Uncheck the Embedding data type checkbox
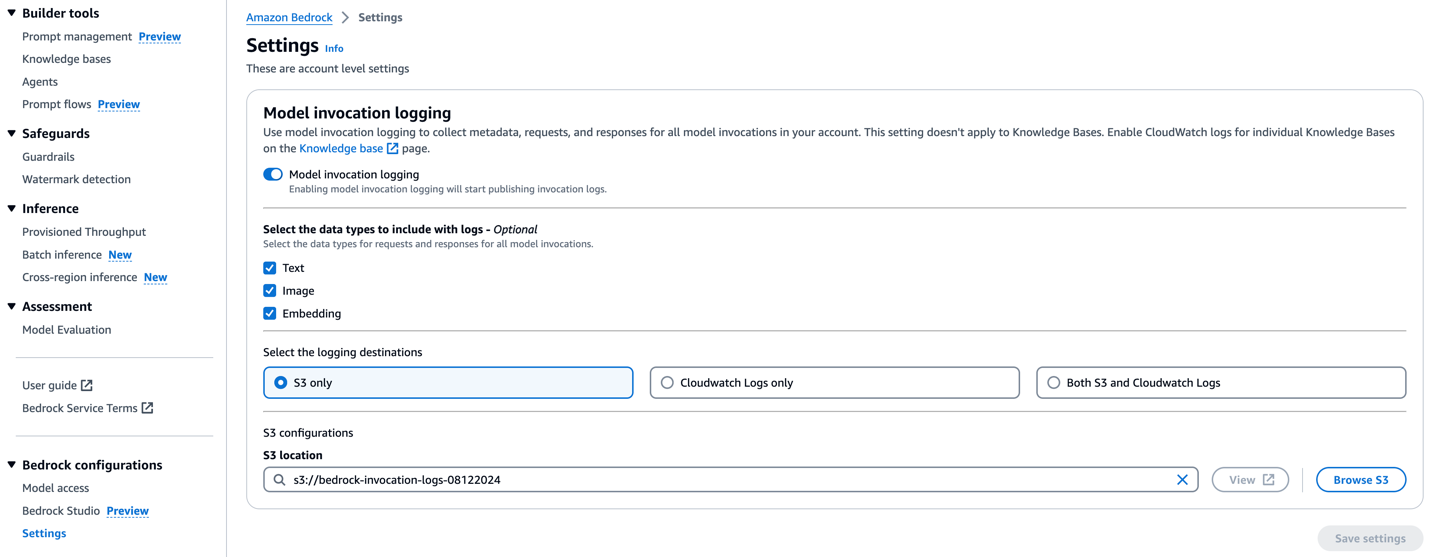 [270, 314]
